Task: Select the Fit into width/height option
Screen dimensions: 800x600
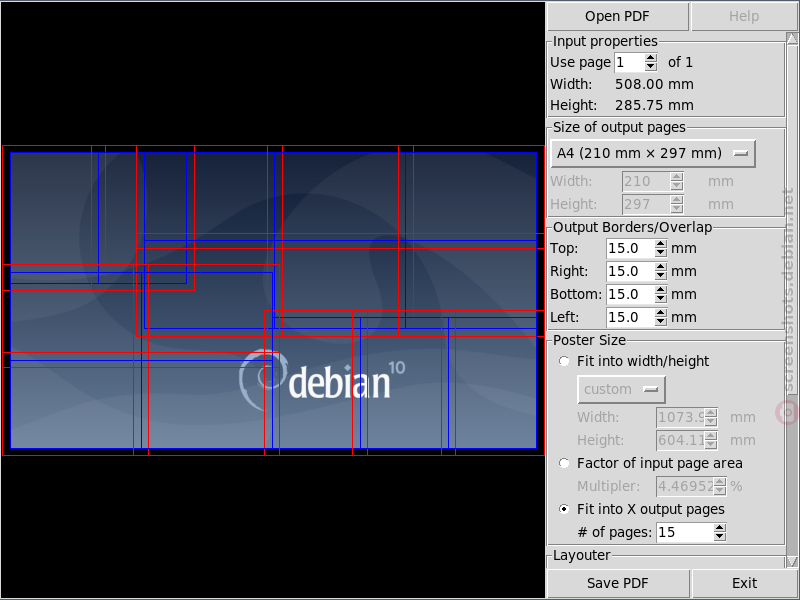Action: point(564,361)
